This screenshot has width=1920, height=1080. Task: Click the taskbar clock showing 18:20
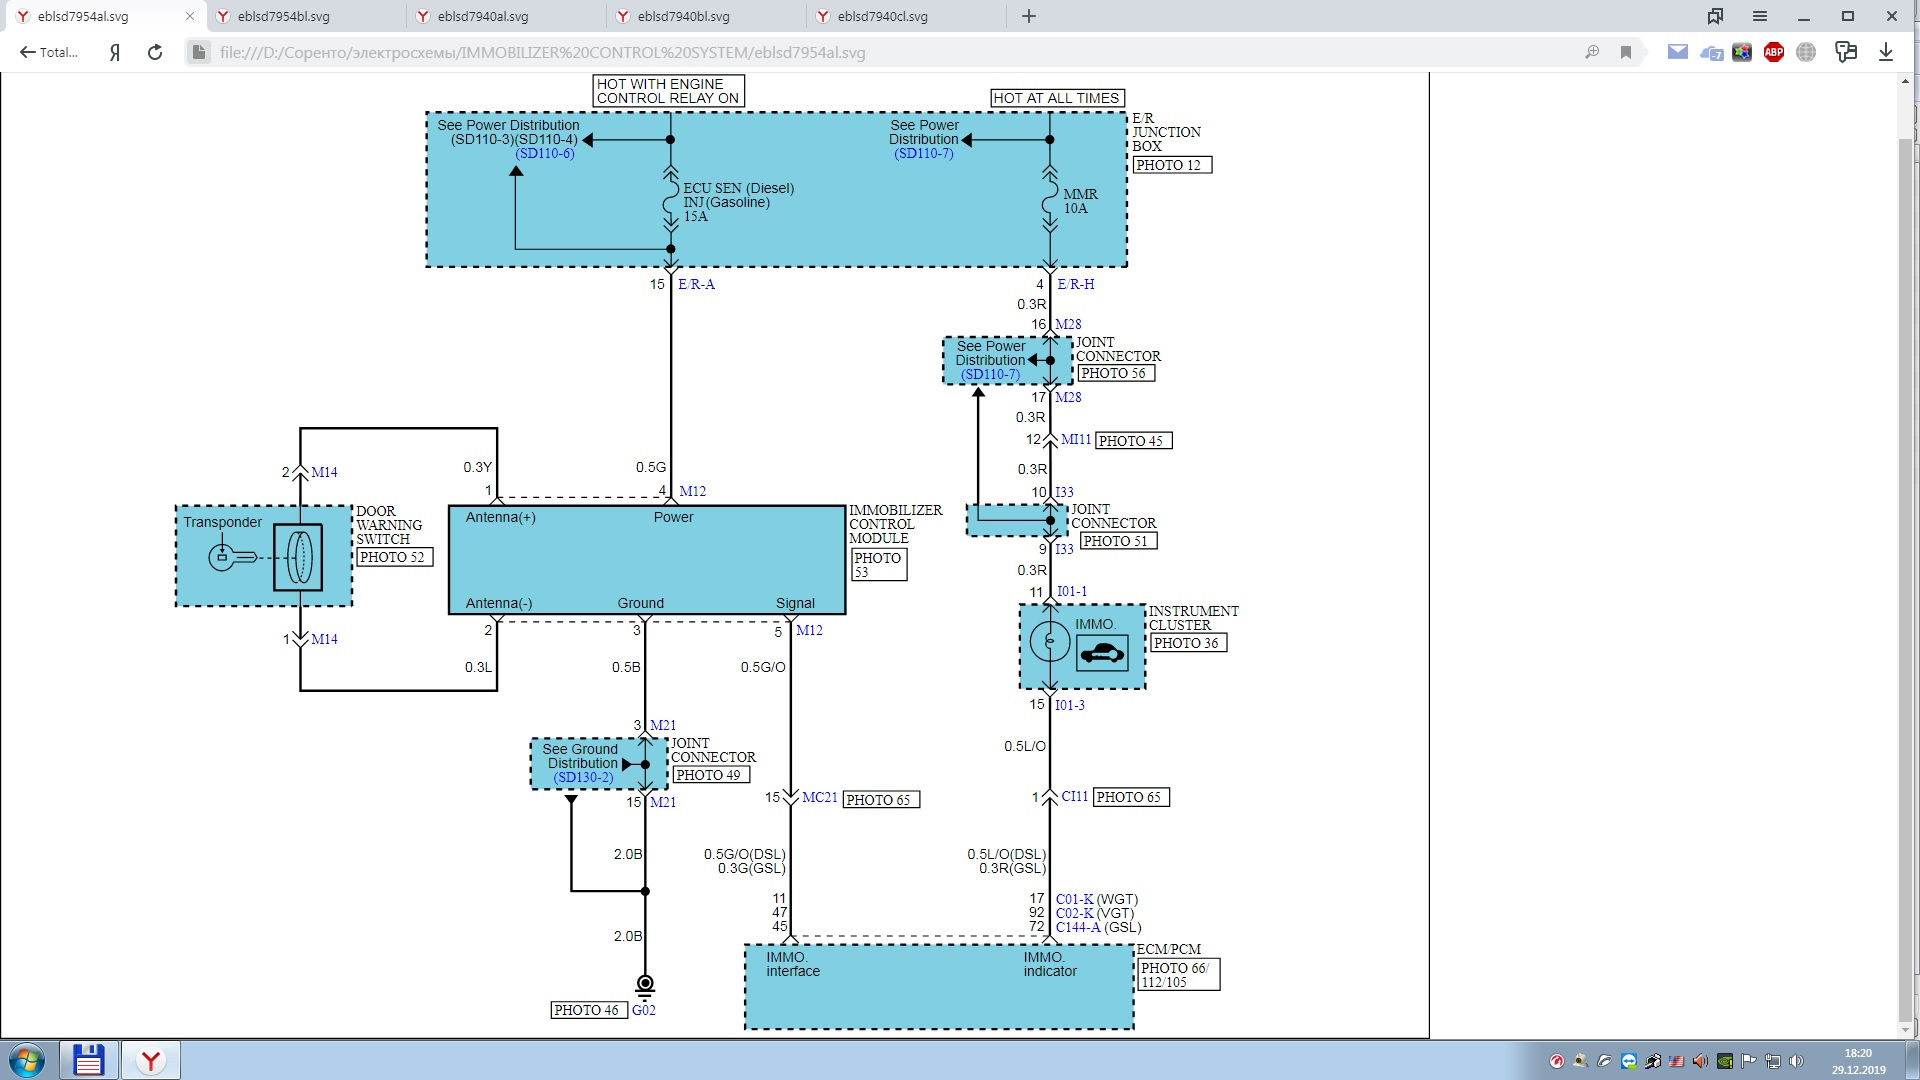coord(1858,1061)
